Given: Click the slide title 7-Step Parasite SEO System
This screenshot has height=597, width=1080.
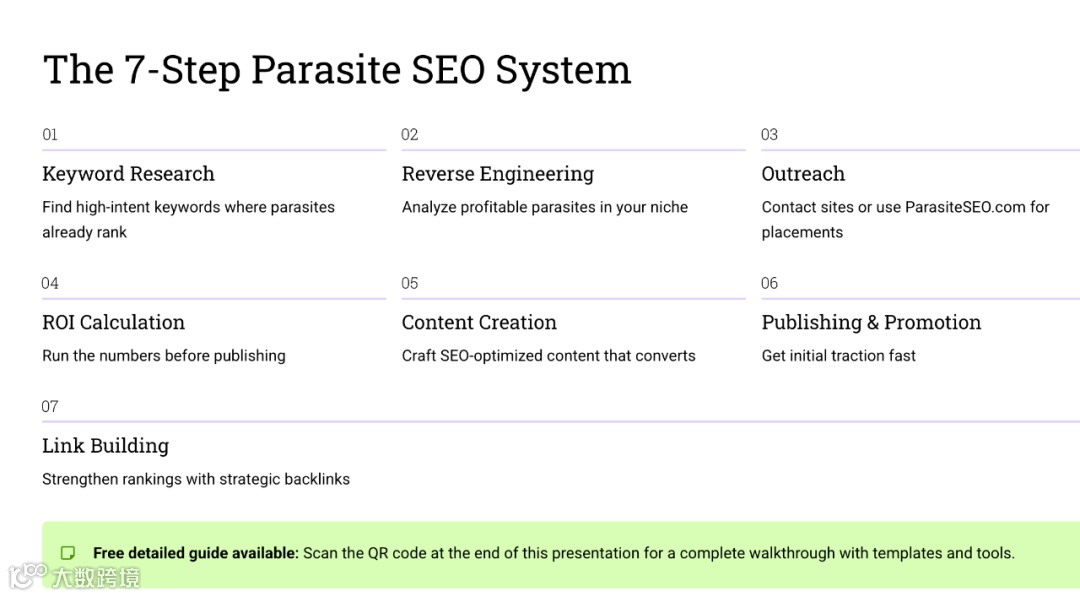Looking at the screenshot, I should coord(337,70).
